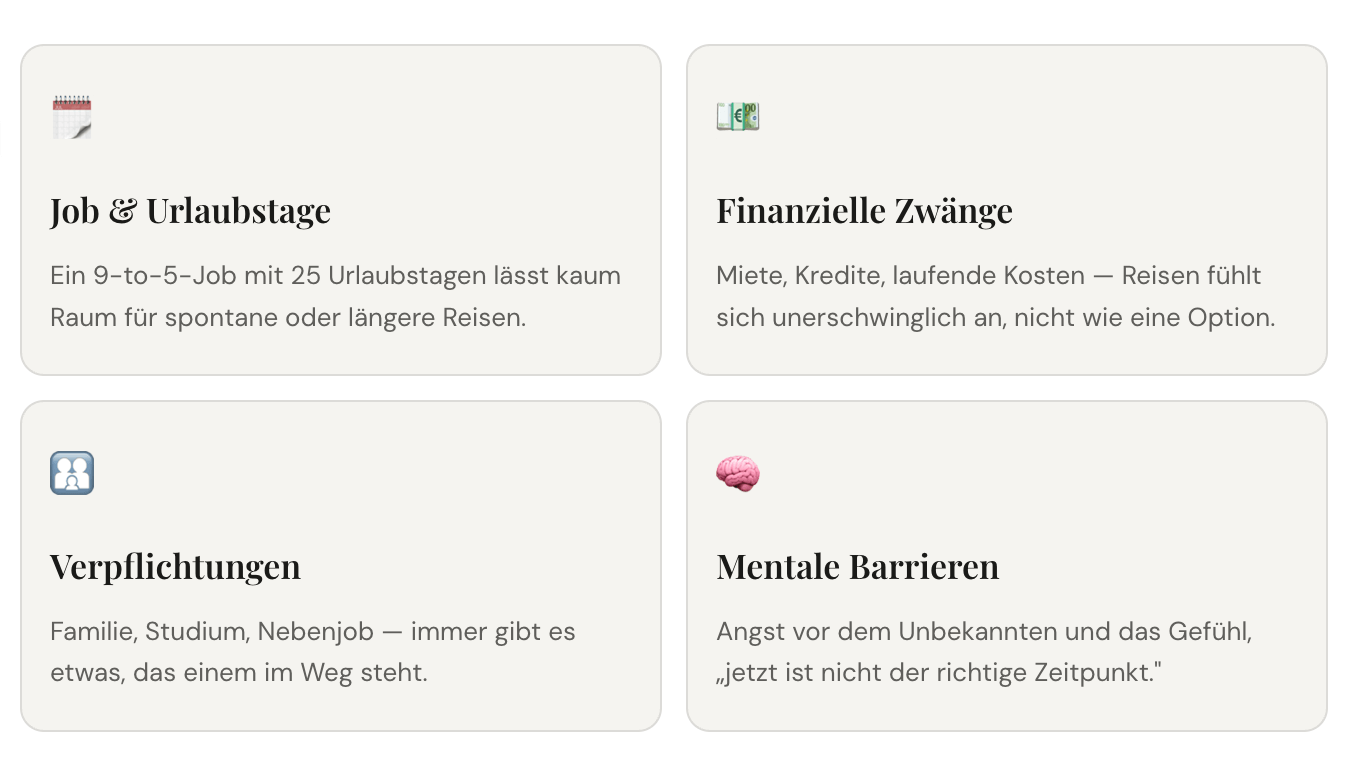Click the line 'sich unerschwinglich an, nicht wie eine Option'
Screen dimensions: 1346x762
pos(996,318)
